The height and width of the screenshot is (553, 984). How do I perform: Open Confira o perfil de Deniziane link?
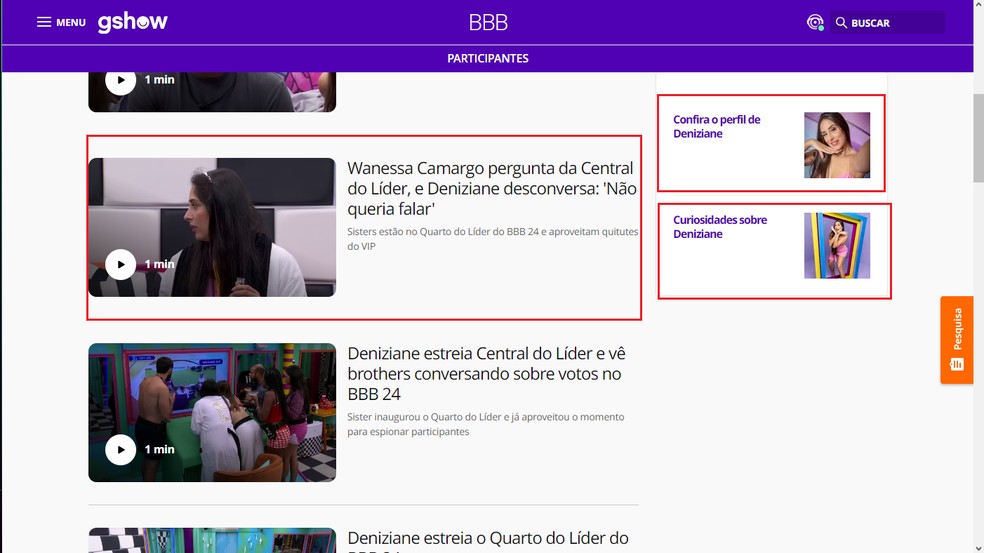(717, 126)
